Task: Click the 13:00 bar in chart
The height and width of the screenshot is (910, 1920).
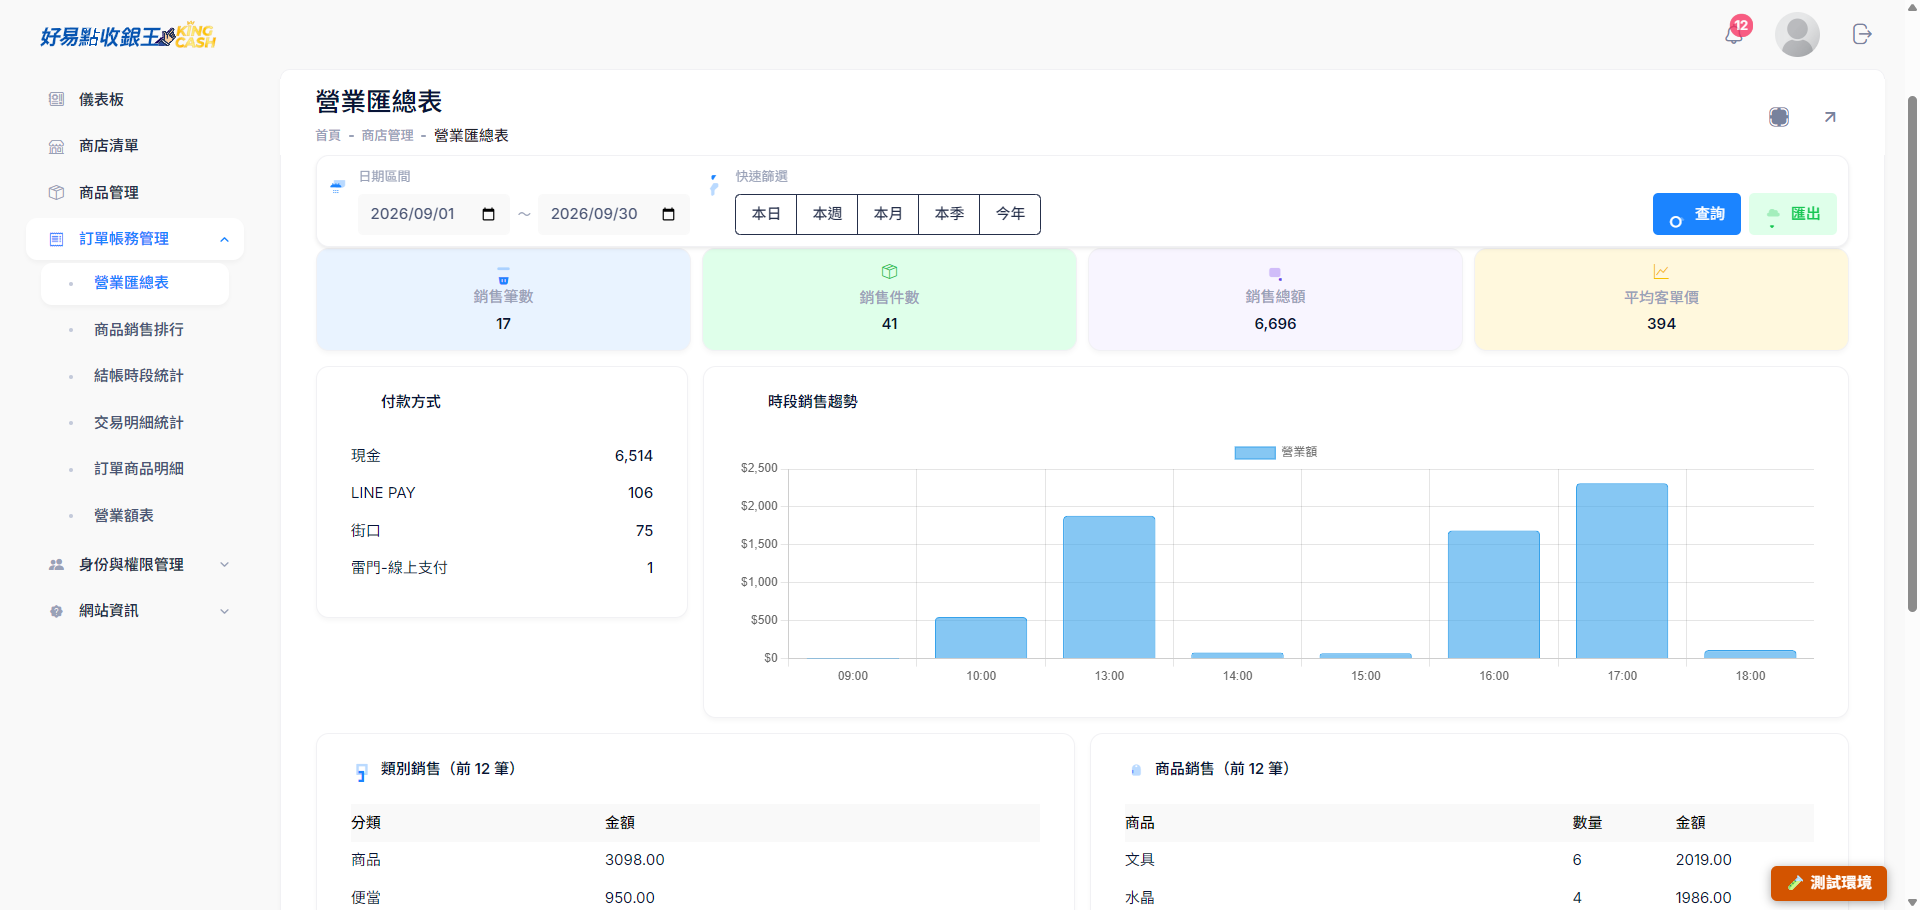Action: [1109, 587]
